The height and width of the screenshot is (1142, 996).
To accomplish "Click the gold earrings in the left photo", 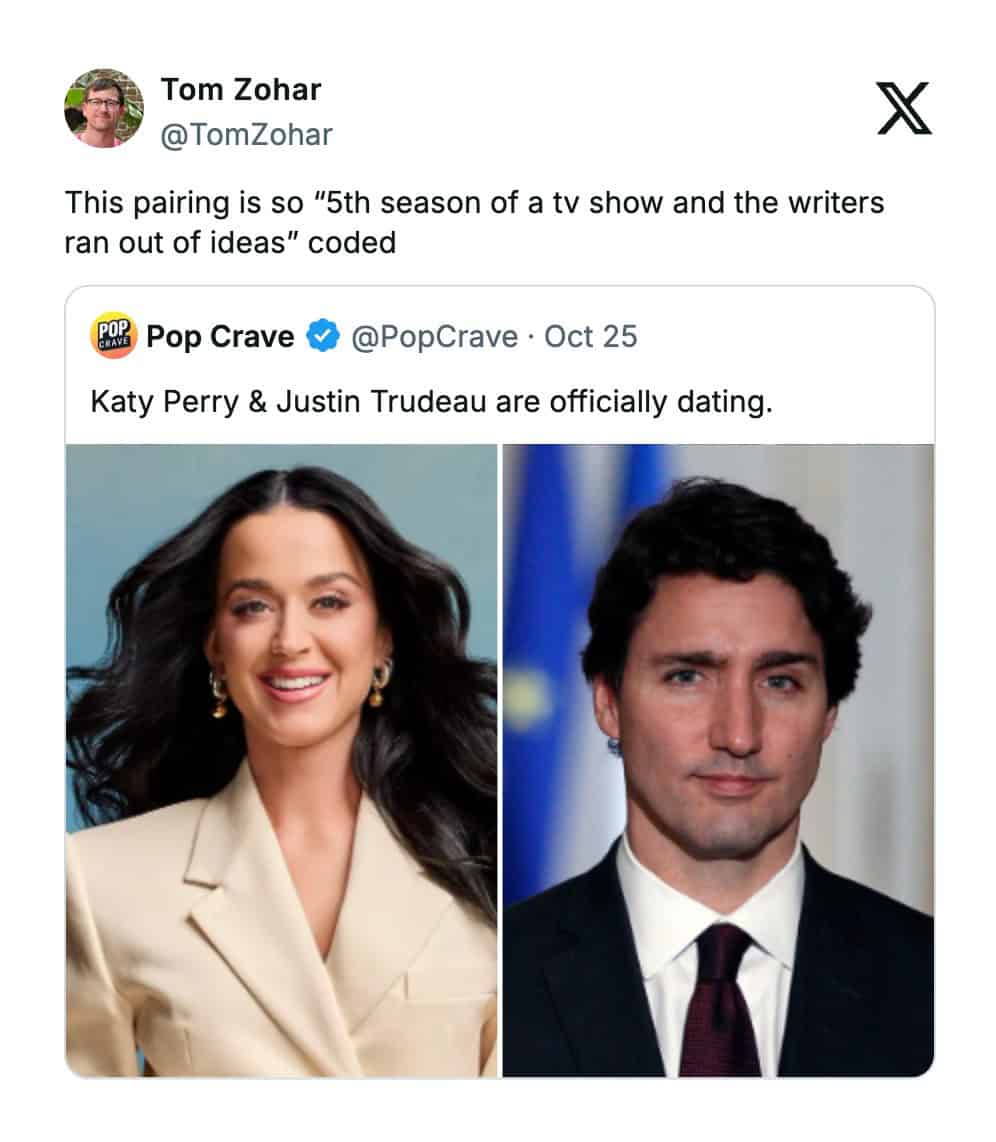I will click(x=219, y=694).
